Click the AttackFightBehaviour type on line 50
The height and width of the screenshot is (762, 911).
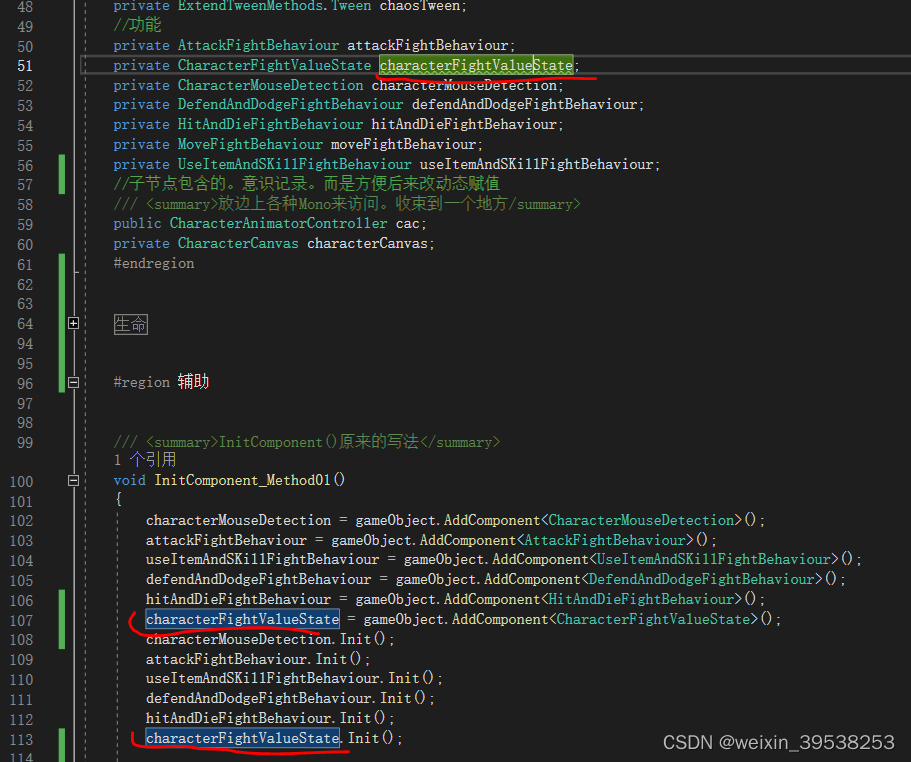click(258, 45)
